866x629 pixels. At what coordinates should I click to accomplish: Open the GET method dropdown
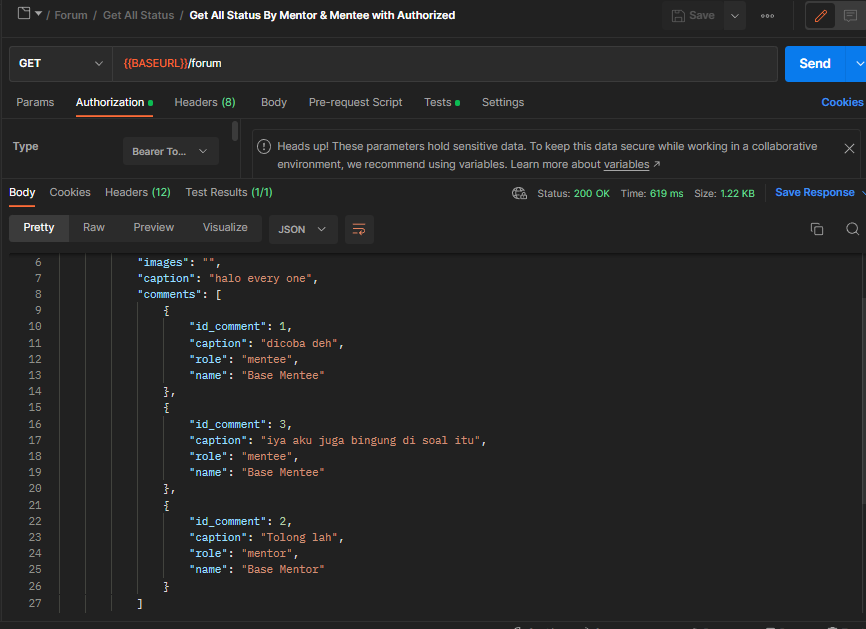[60, 63]
